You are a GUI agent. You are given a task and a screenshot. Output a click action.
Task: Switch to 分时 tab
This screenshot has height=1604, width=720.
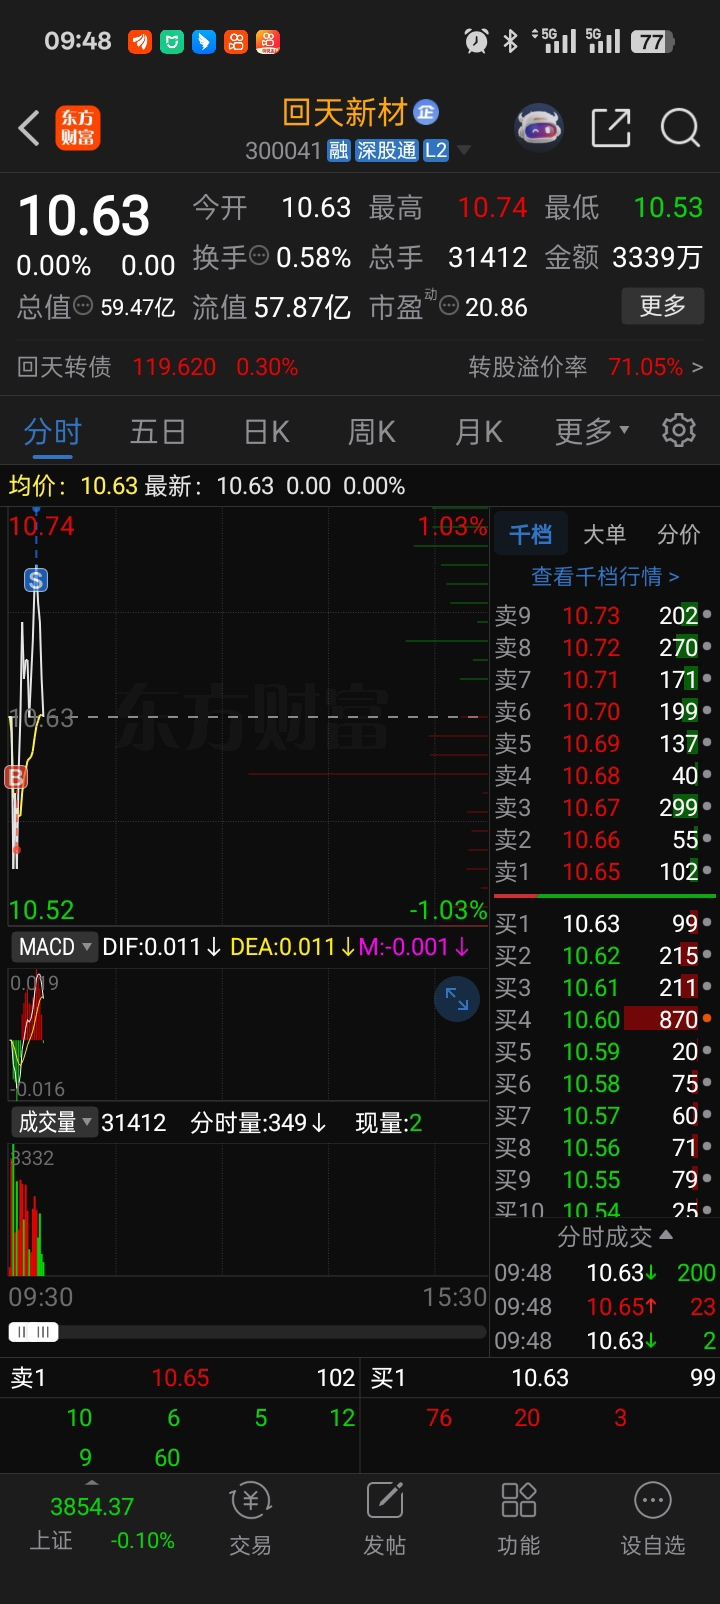[52, 432]
